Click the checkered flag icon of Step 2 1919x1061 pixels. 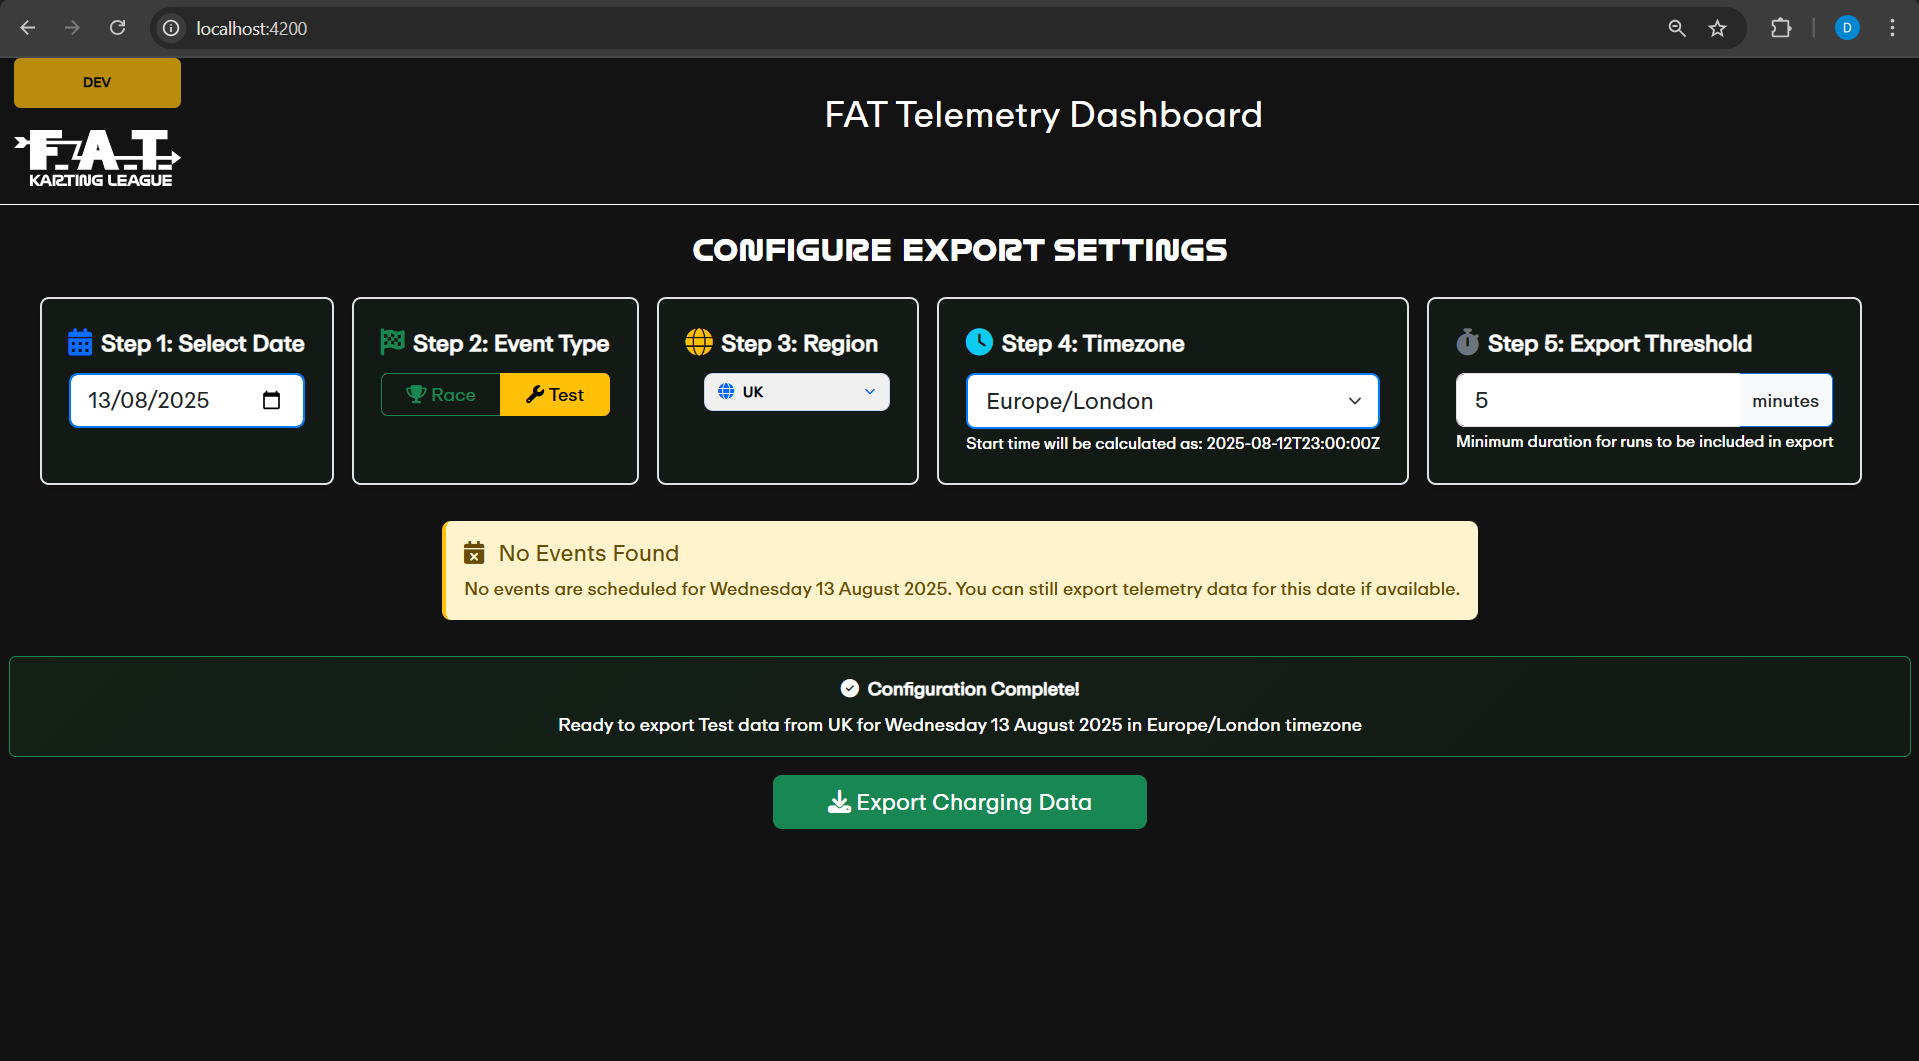click(x=393, y=342)
